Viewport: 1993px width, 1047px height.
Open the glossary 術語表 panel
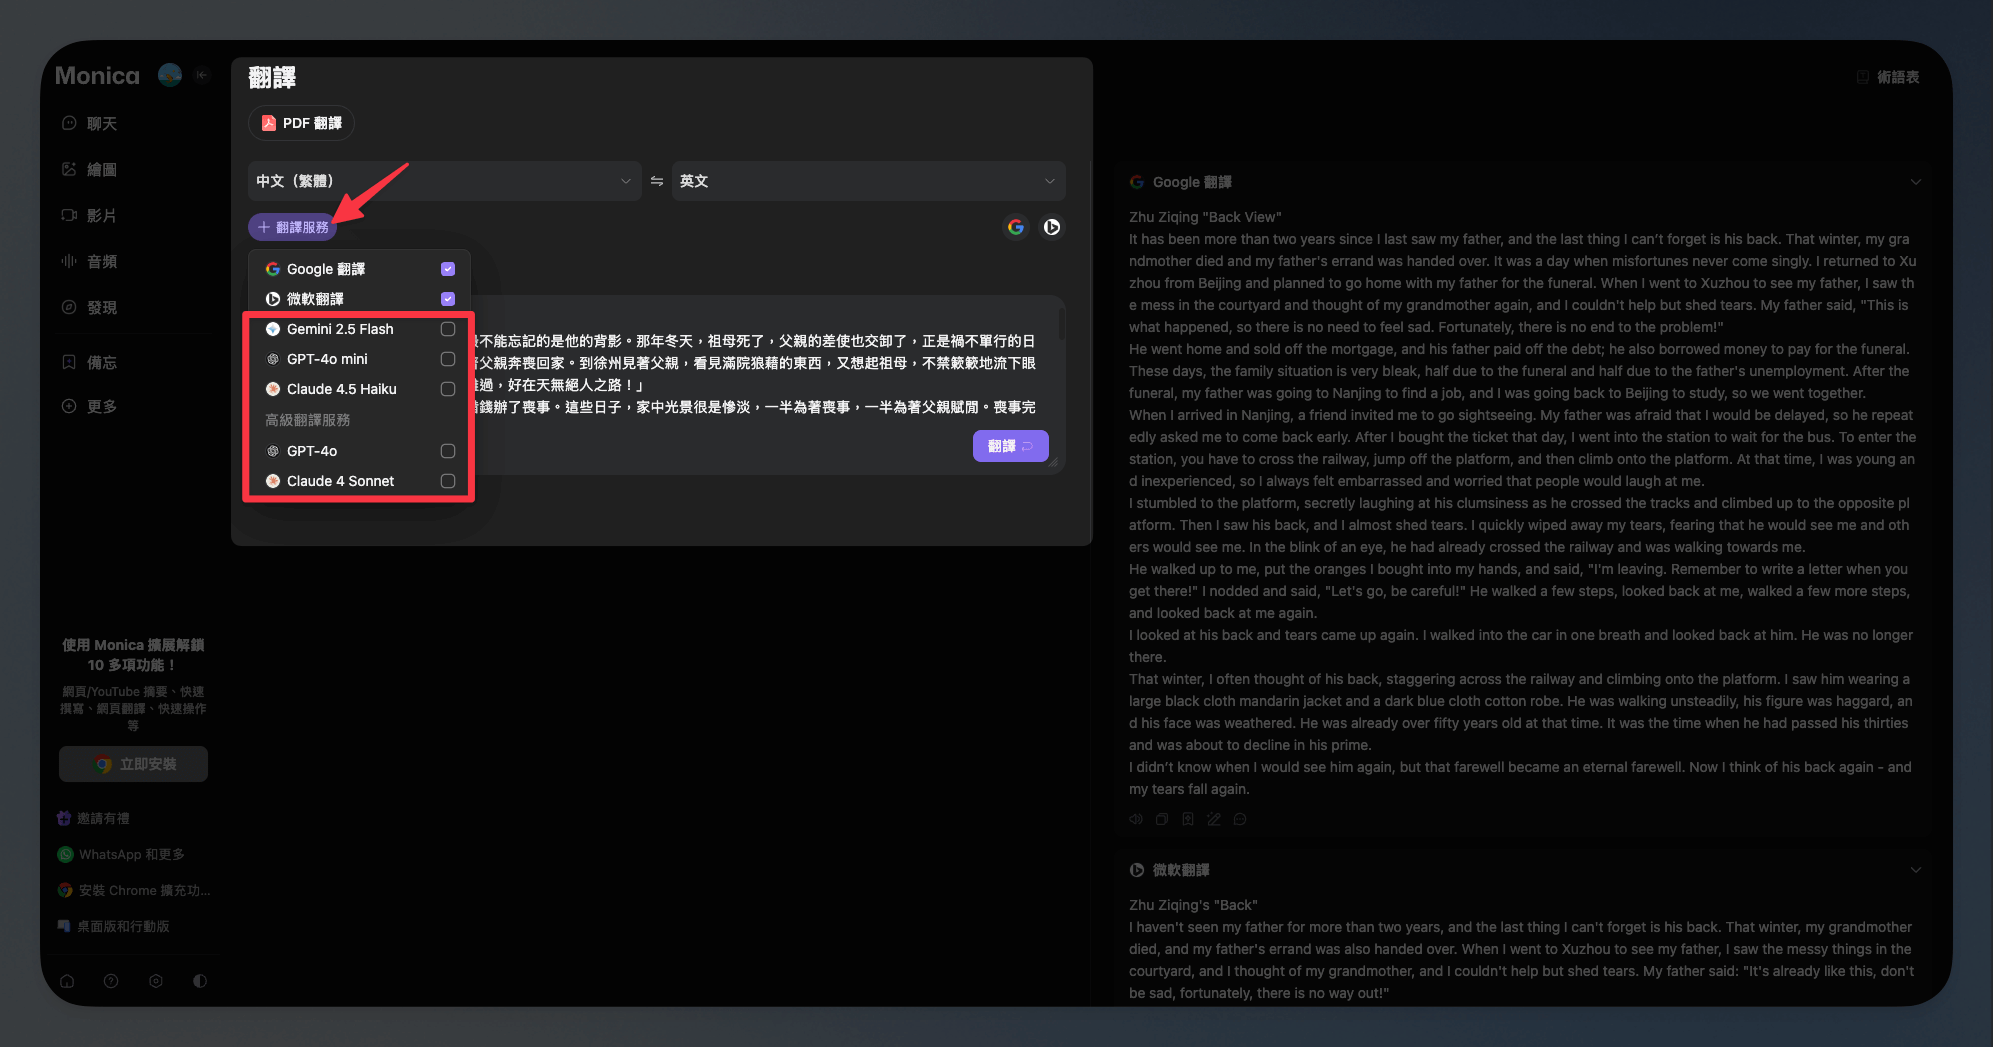coord(1887,77)
